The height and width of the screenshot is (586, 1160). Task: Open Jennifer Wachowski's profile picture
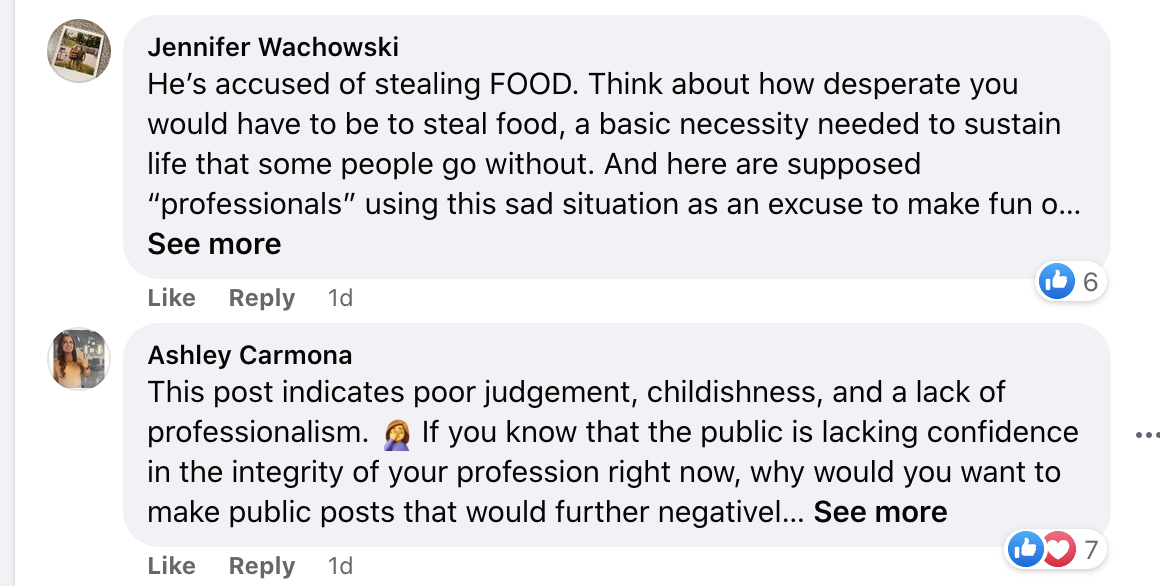coord(78,49)
